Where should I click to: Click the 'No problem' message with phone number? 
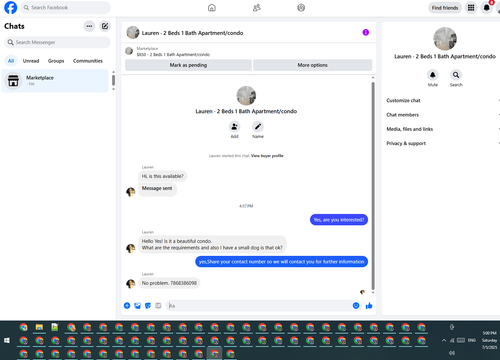(x=169, y=283)
